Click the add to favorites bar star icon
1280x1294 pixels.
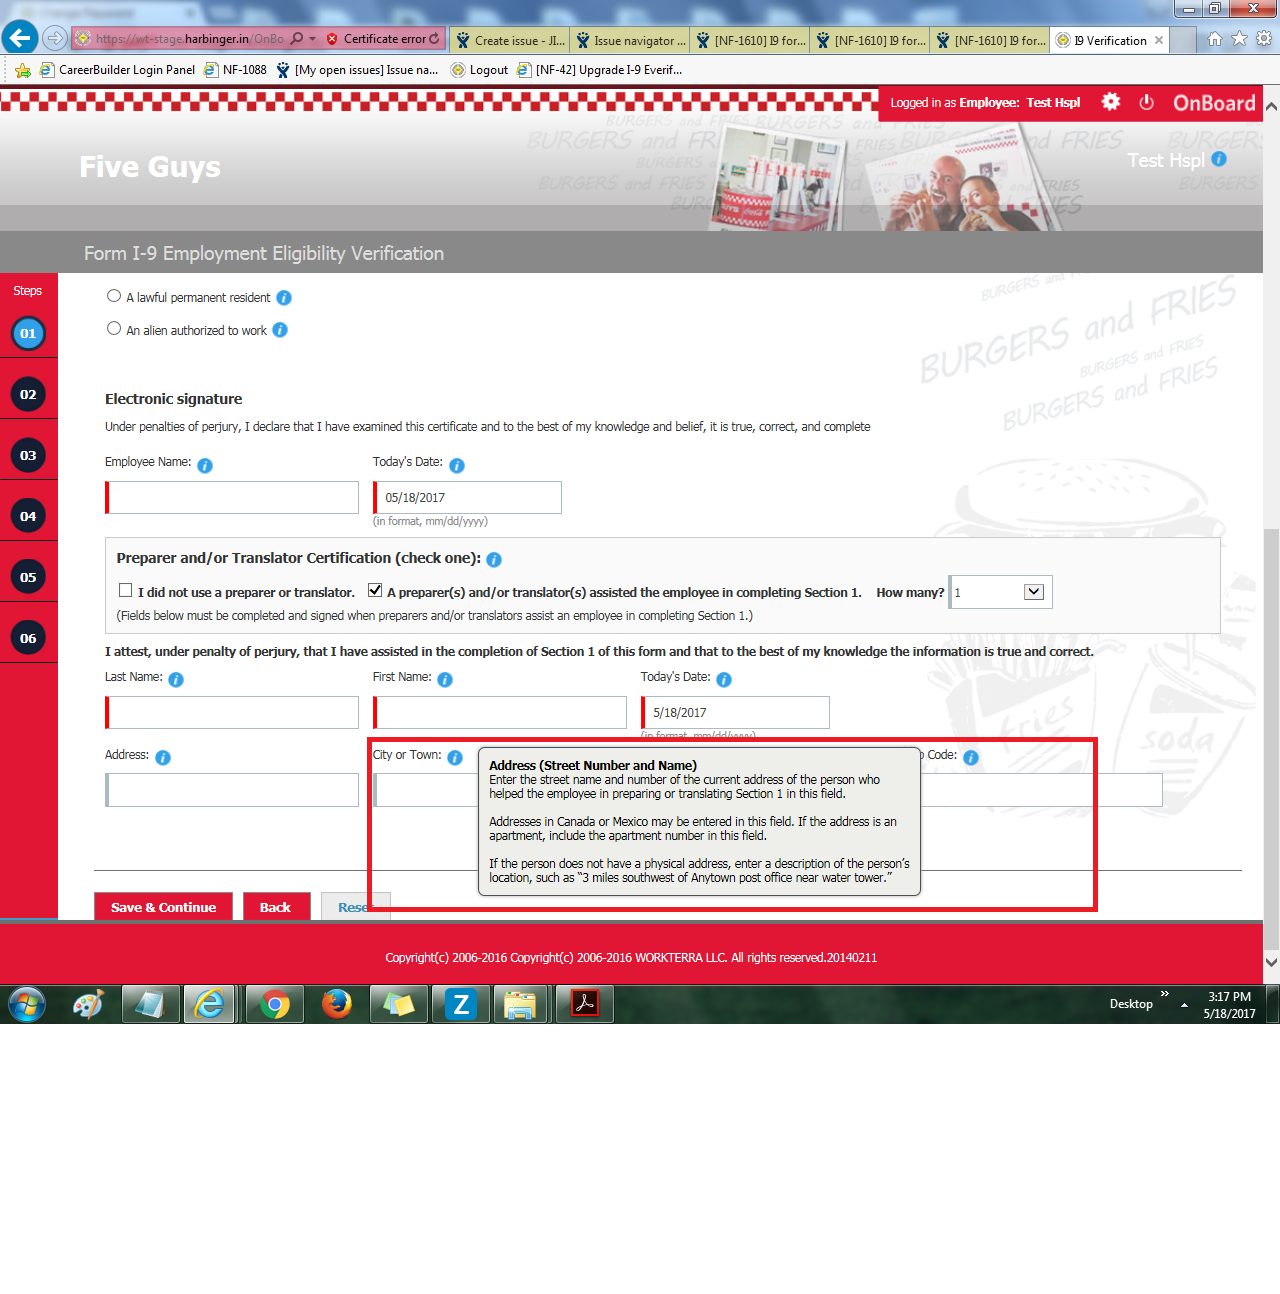click(x=22, y=70)
